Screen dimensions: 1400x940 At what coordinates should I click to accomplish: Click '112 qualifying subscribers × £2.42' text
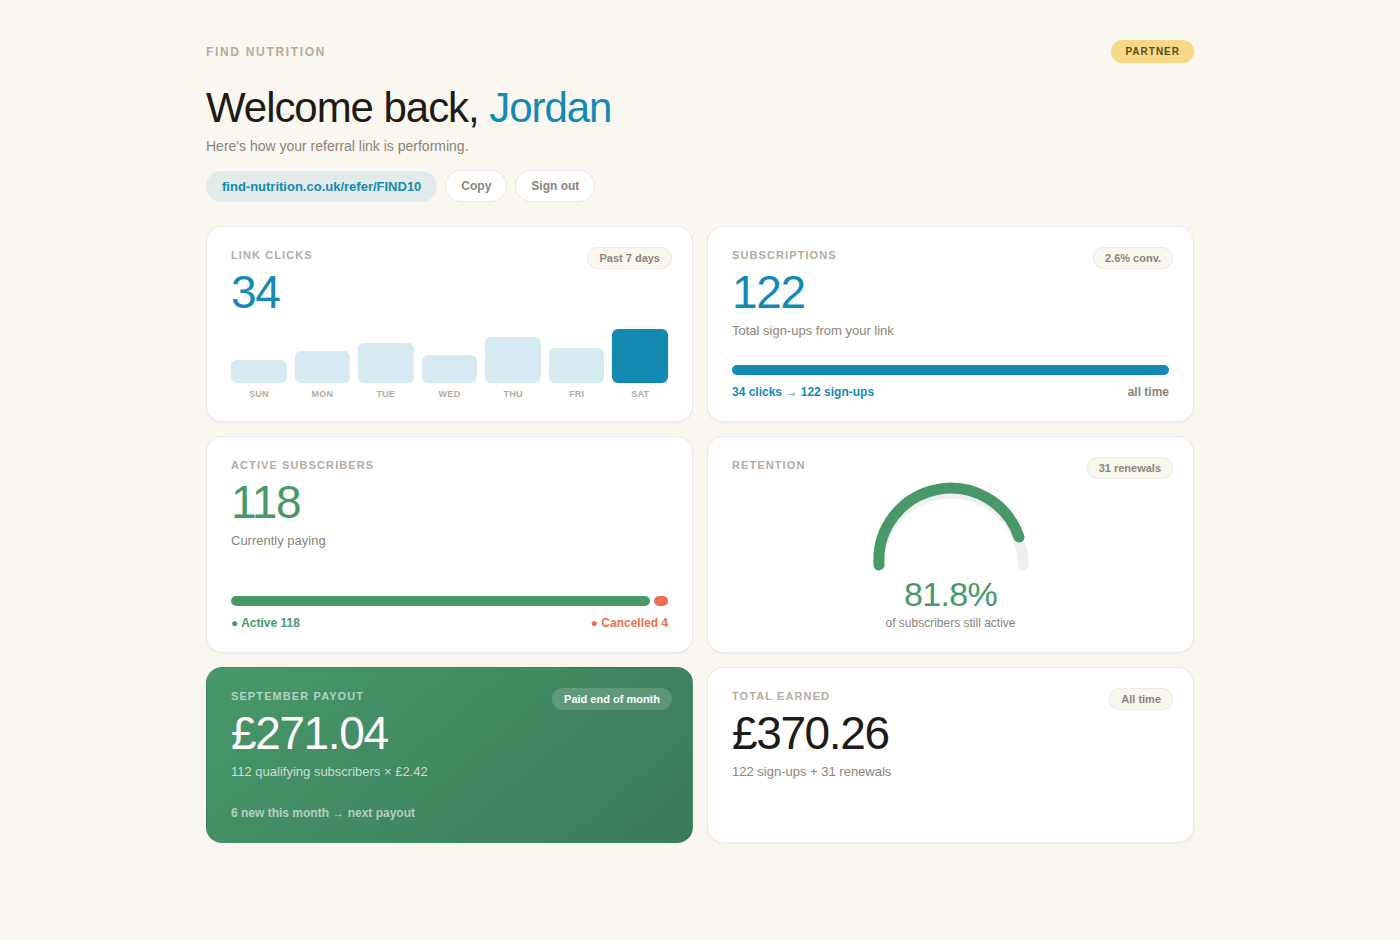click(x=329, y=772)
